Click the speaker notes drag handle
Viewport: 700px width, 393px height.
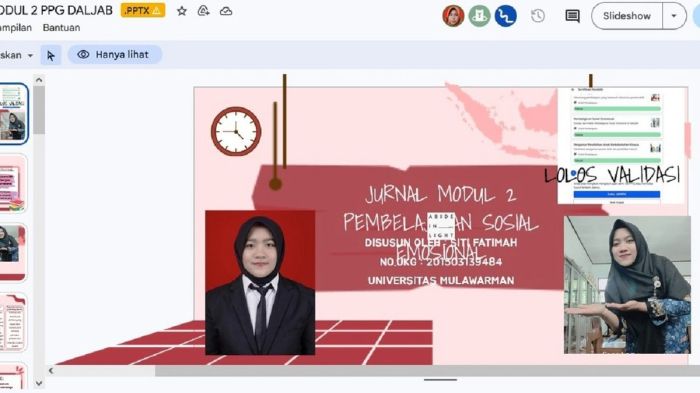[x=440, y=380]
